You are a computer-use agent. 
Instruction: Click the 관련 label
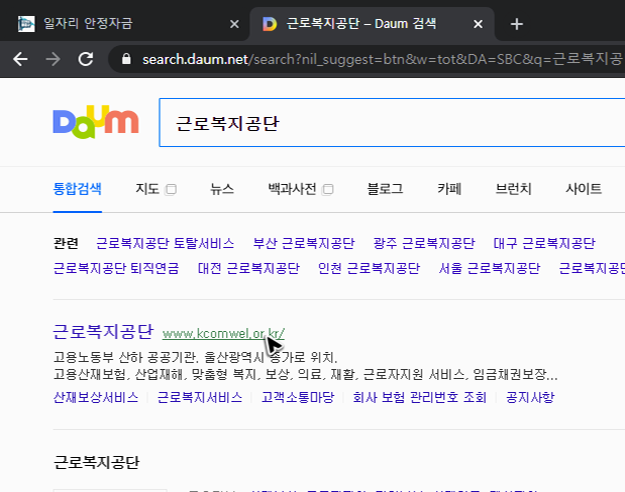click(x=66, y=243)
